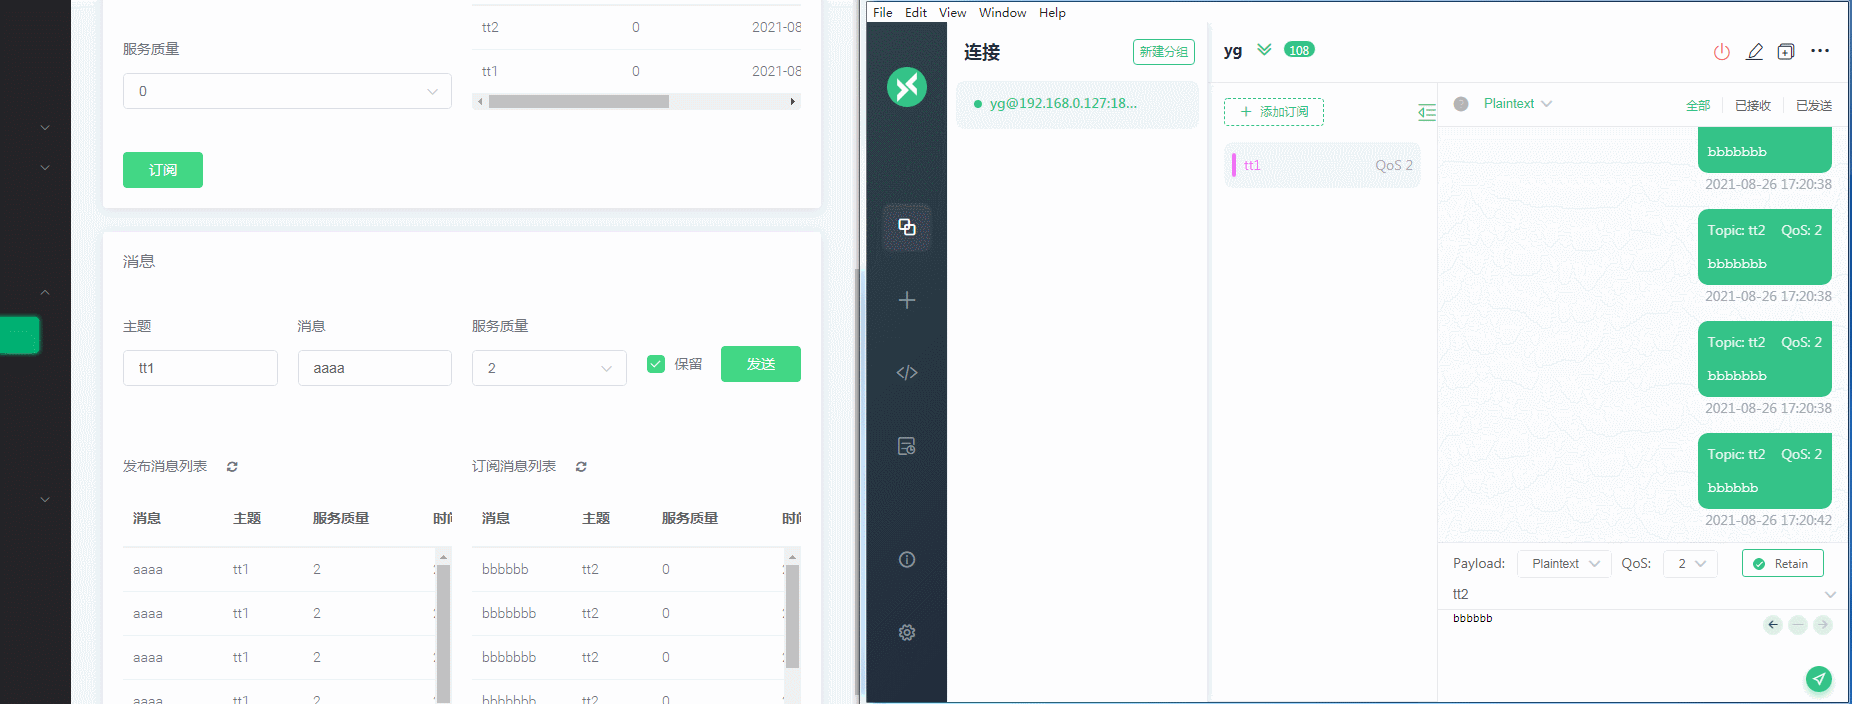This screenshot has width=1852, height=704.
Task: Select the yg@192.168.0.127 connection
Action: (x=1077, y=104)
